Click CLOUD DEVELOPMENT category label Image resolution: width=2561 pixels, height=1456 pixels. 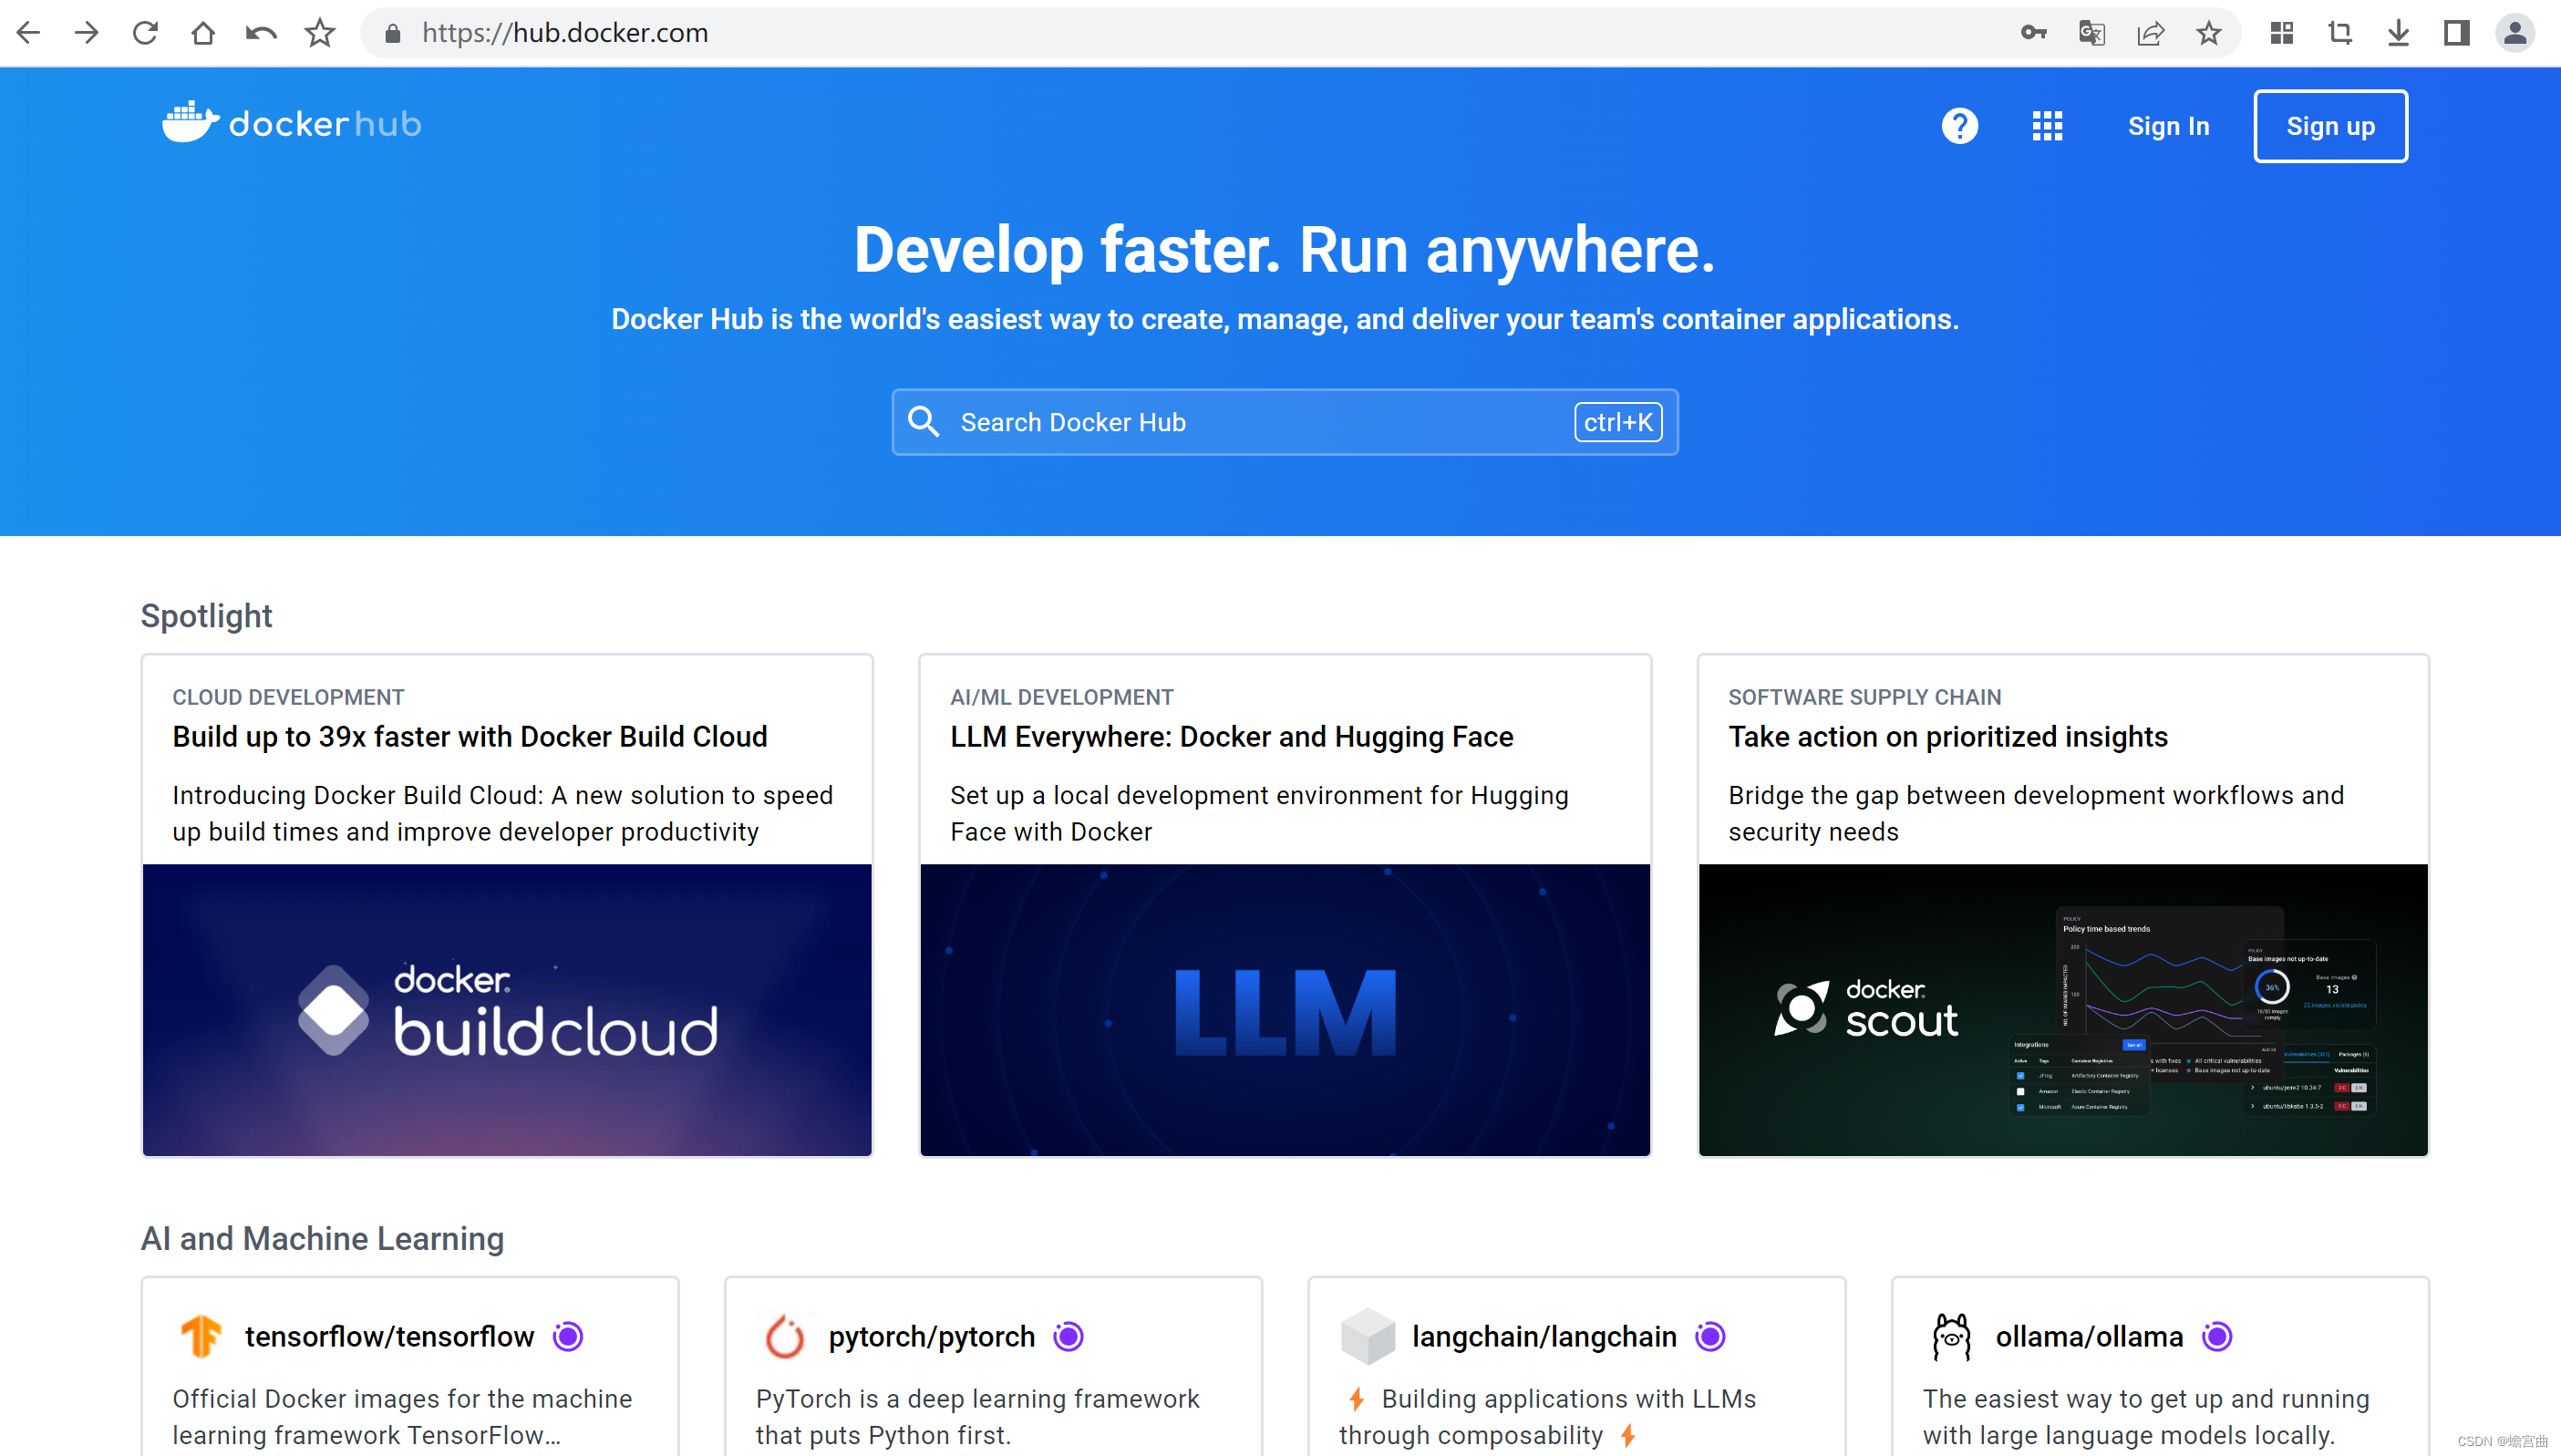(x=288, y=697)
